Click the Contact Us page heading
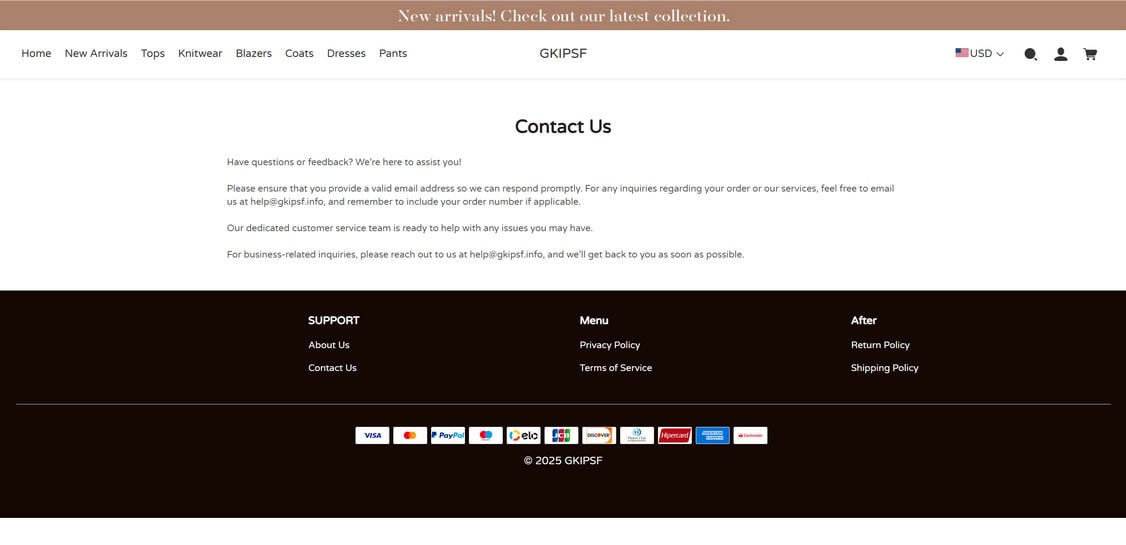Image resolution: width=1126 pixels, height=545 pixels. tap(563, 126)
